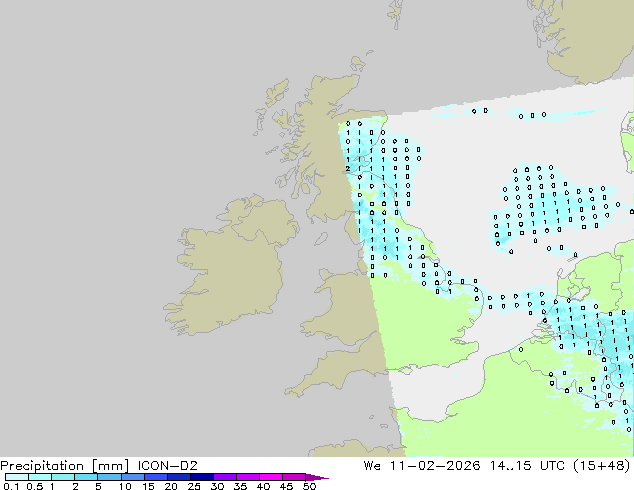The width and height of the screenshot is (634, 490).
Task: Click the '20' legend scale label
Action: click(171, 486)
